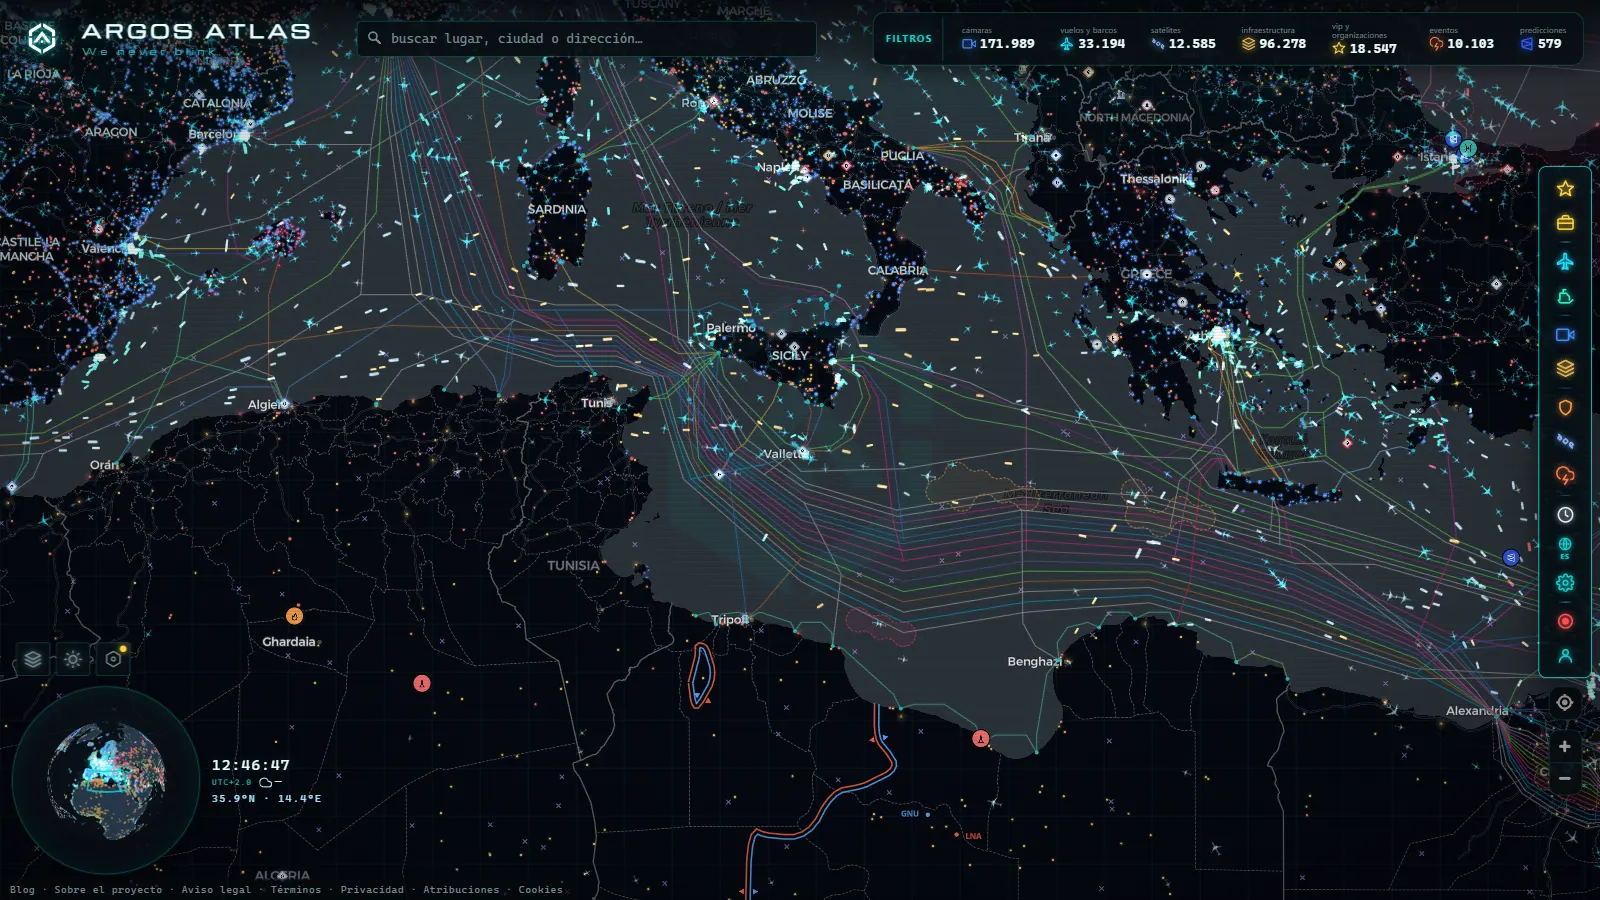The height and width of the screenshot is (900, 1600).
Task: Open the Blog footer link
Action: tap(22, 890)
